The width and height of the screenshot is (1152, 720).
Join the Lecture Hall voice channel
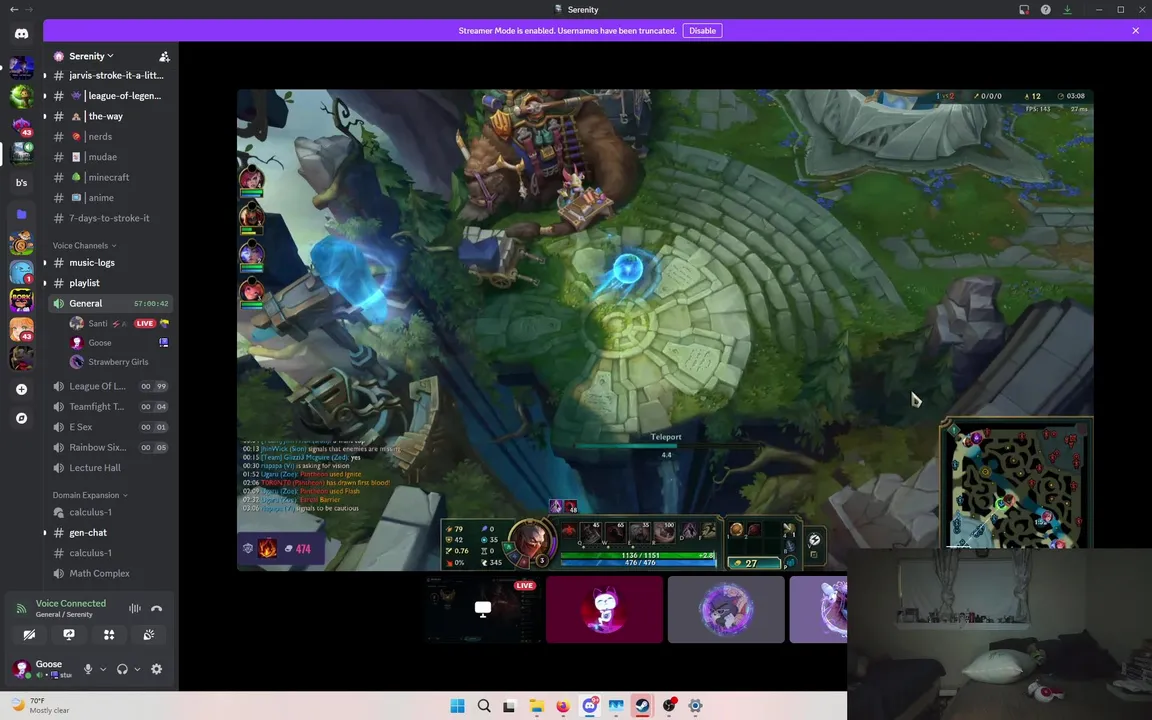tap(110, 468)
